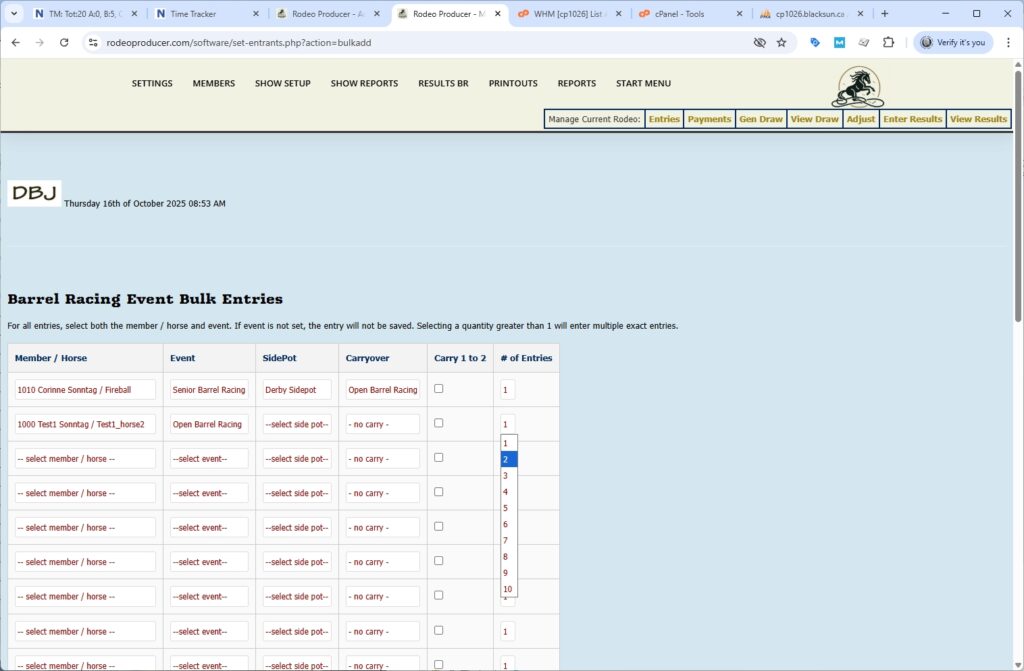Switch to the SHOW SETUP menu
Screen dimensions: 1024x671
281,84
